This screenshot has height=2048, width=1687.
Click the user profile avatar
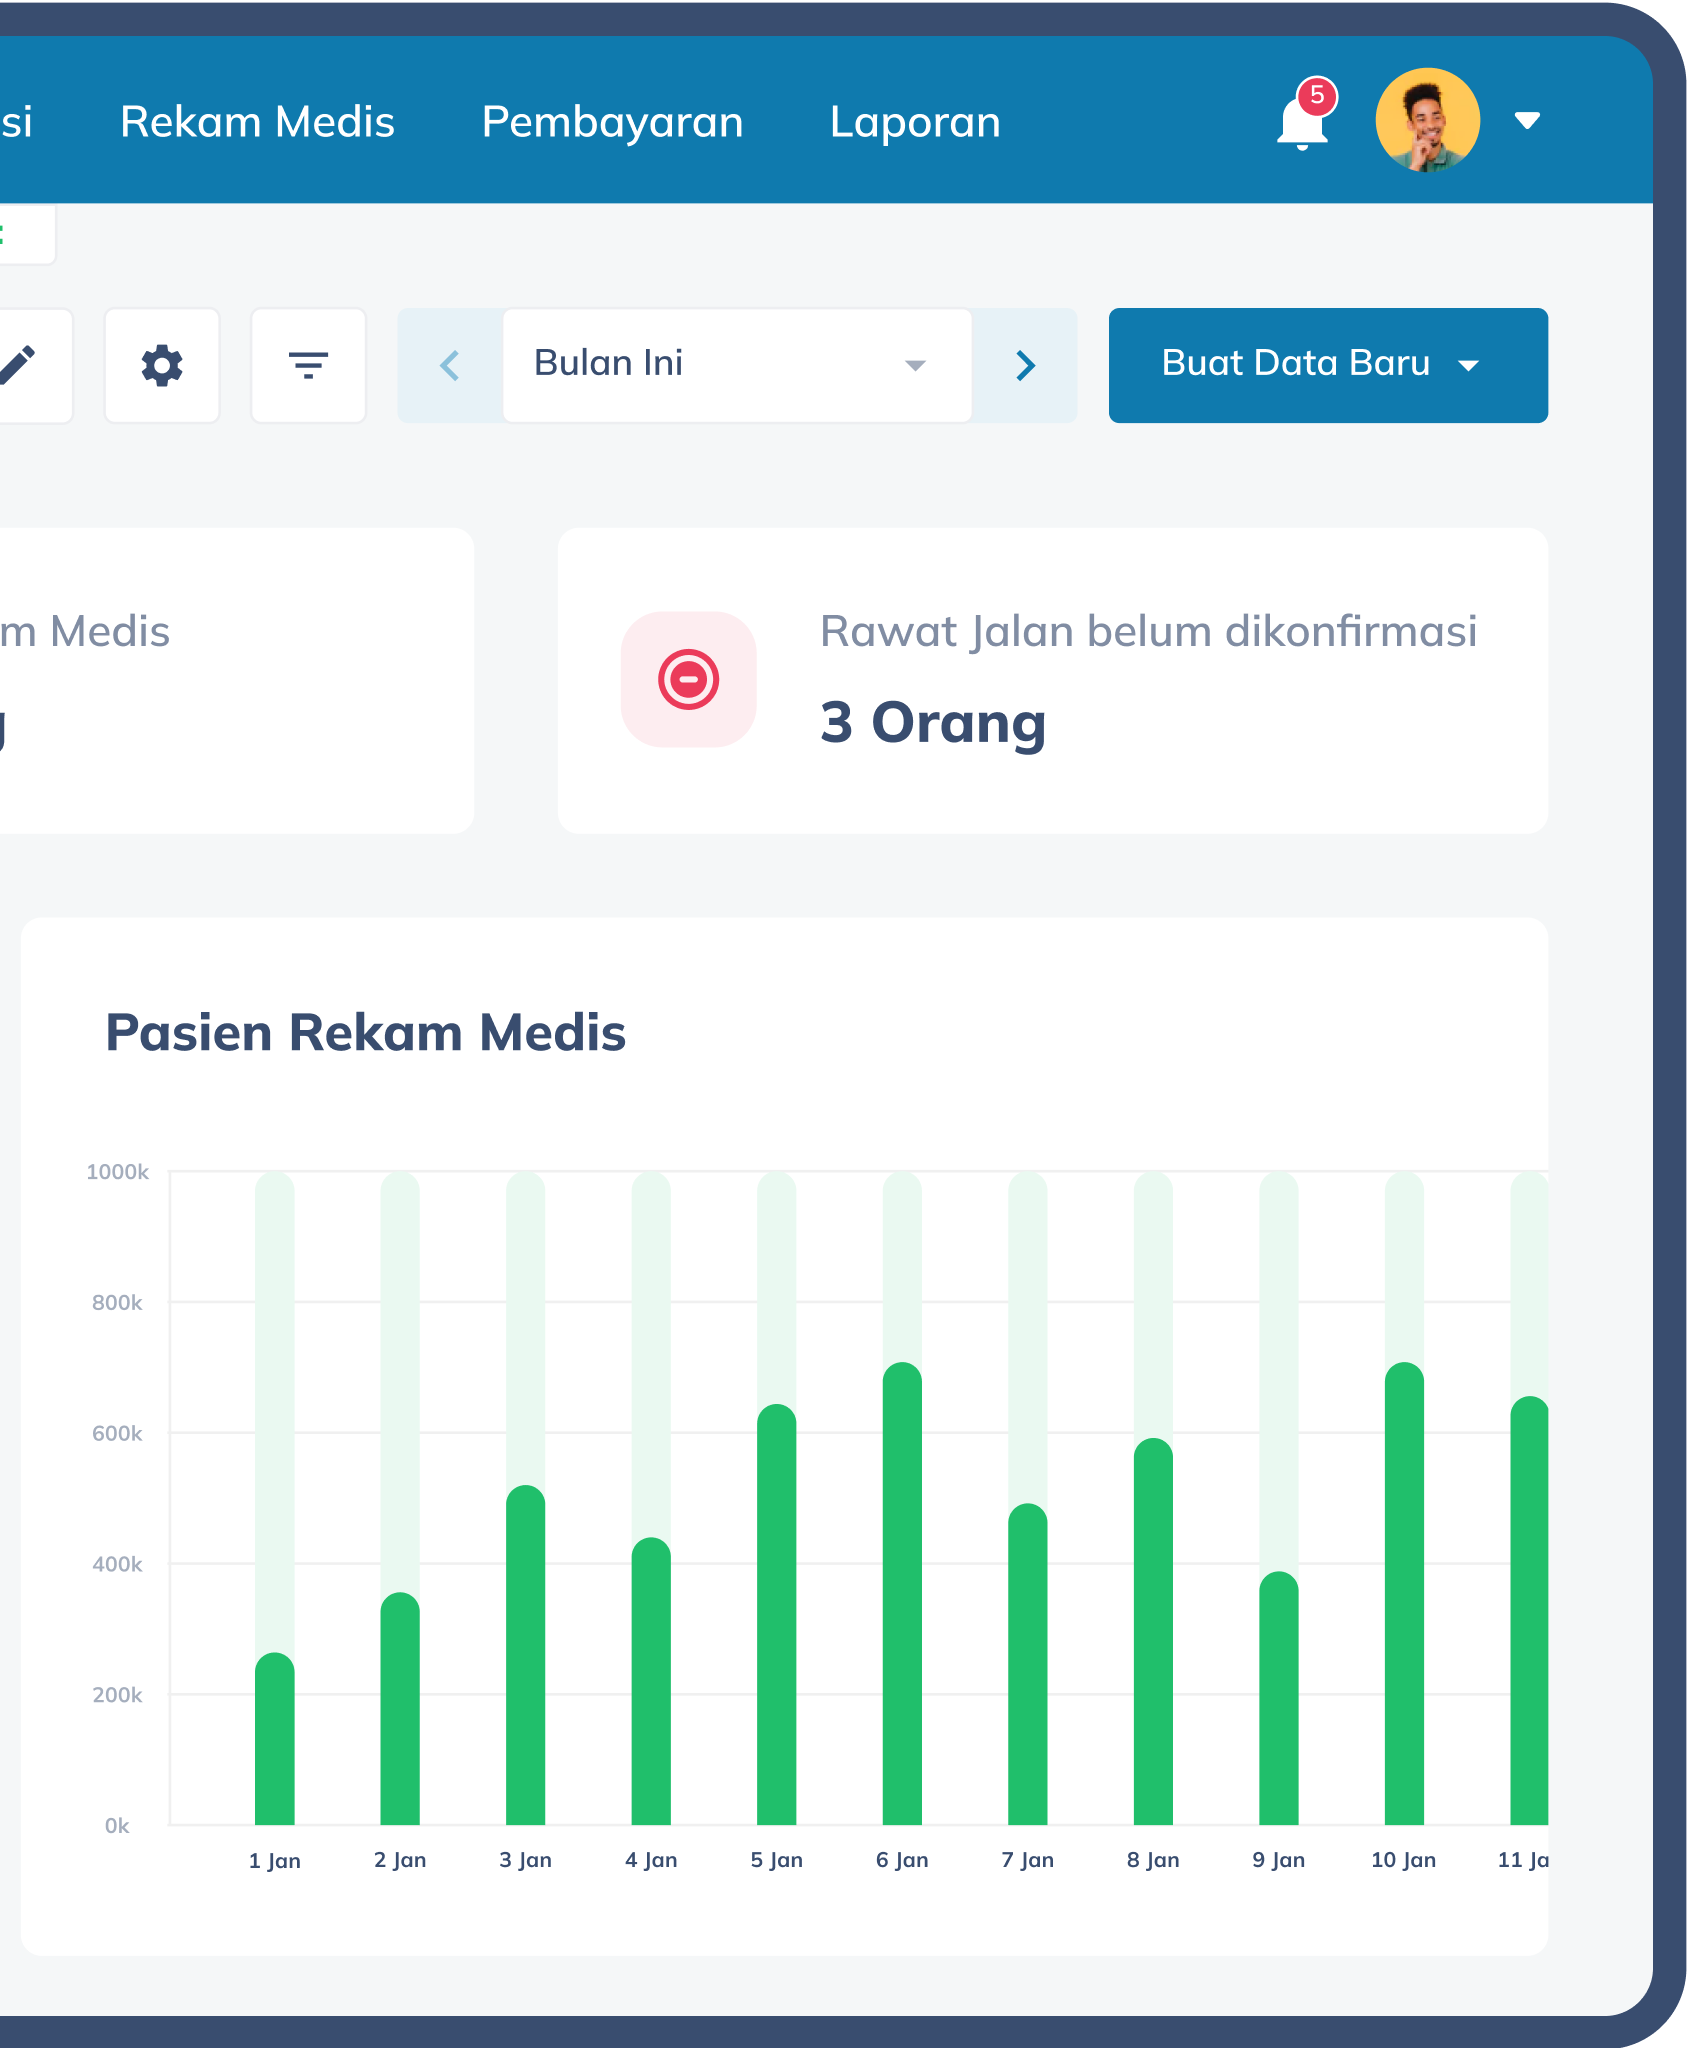(1427, 121)
